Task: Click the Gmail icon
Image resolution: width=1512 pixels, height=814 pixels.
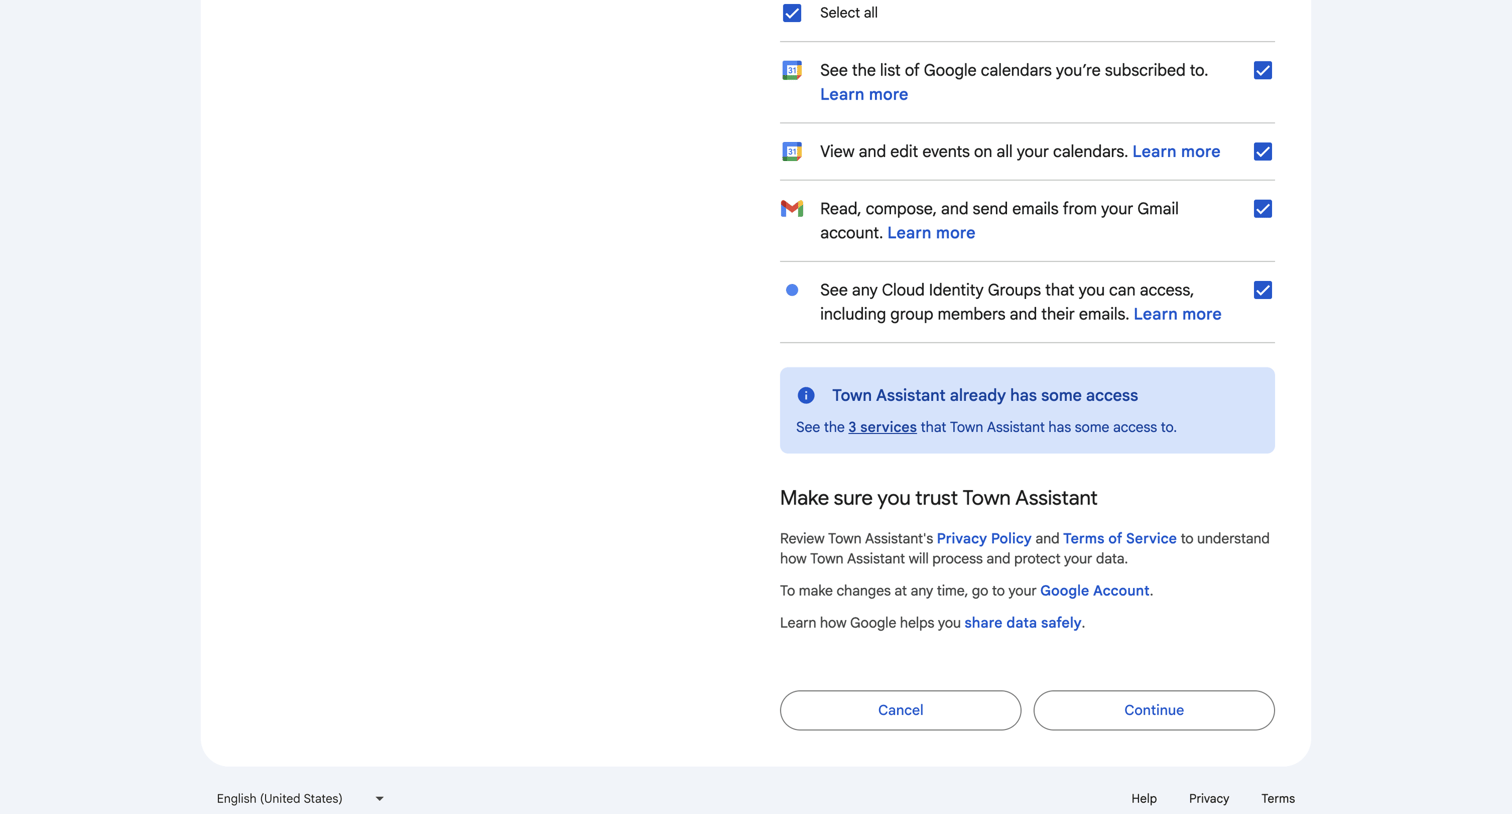Action: (x=792, y=209)
